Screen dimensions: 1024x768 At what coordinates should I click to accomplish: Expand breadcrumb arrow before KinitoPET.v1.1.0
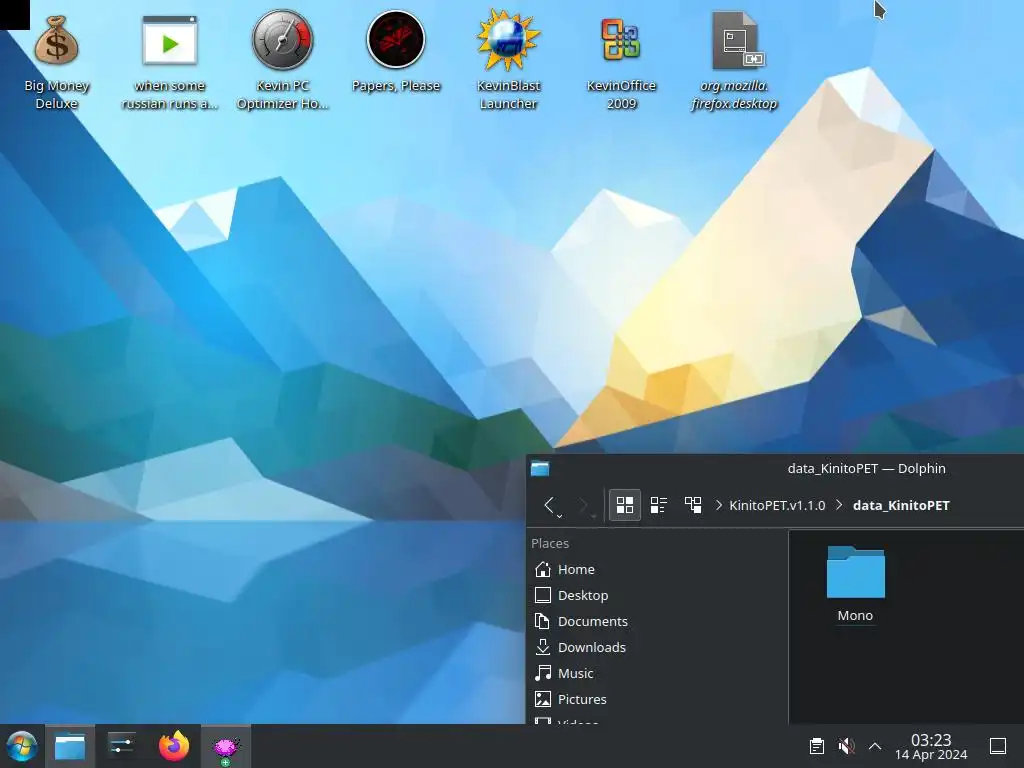coord(719,505)
